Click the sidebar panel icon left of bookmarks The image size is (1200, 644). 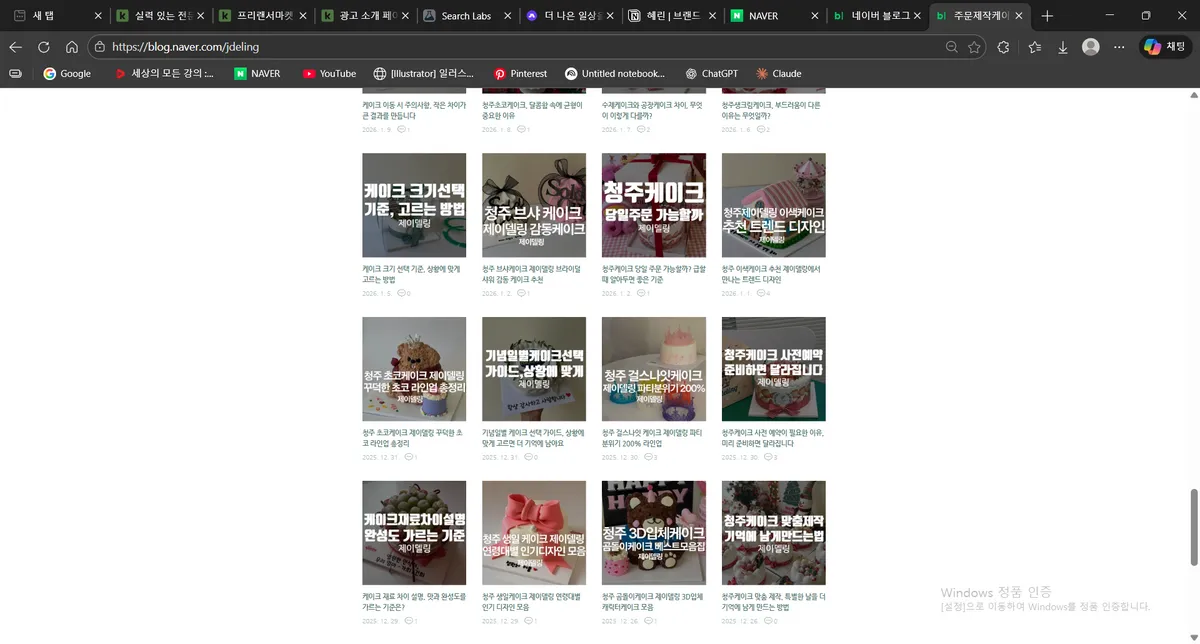click(x=14, y=73)
